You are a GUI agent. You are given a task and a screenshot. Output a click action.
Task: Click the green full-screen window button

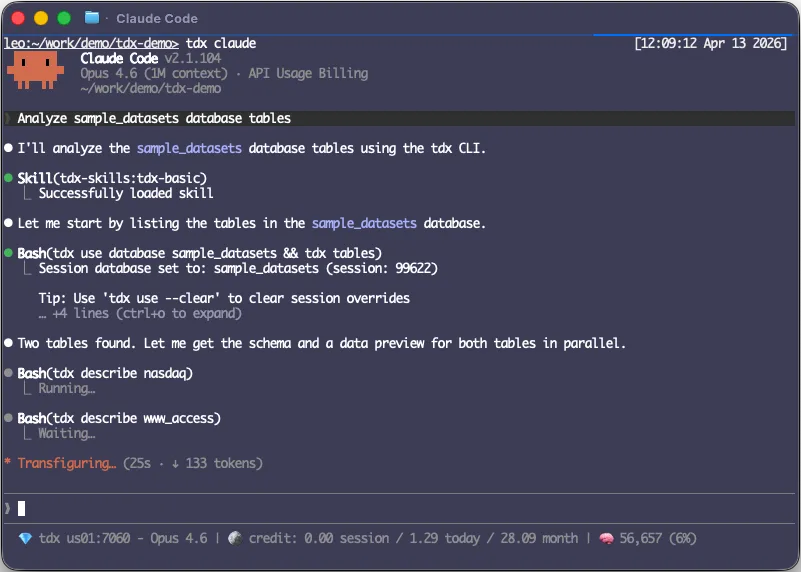pyautogui.click(x=64, y=18)
